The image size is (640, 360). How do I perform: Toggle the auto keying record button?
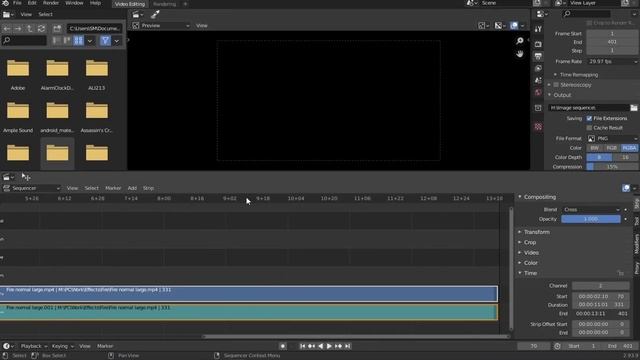pyautogui.click(x=282, y=346)
